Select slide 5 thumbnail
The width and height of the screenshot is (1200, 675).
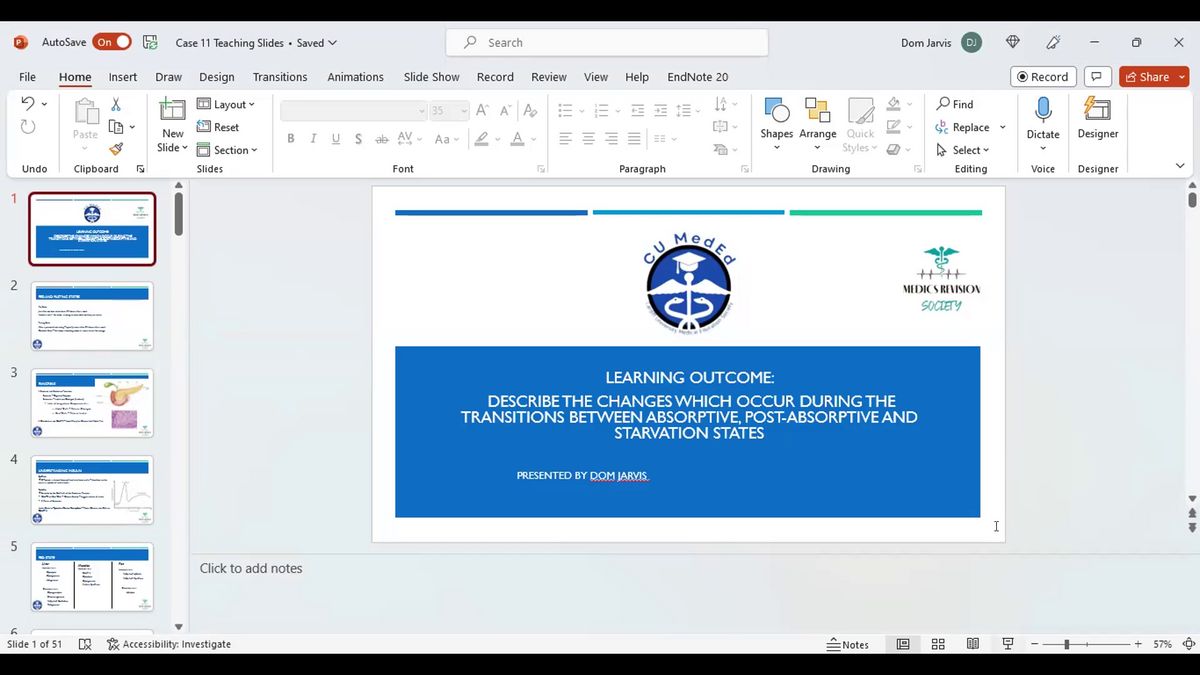92,577
